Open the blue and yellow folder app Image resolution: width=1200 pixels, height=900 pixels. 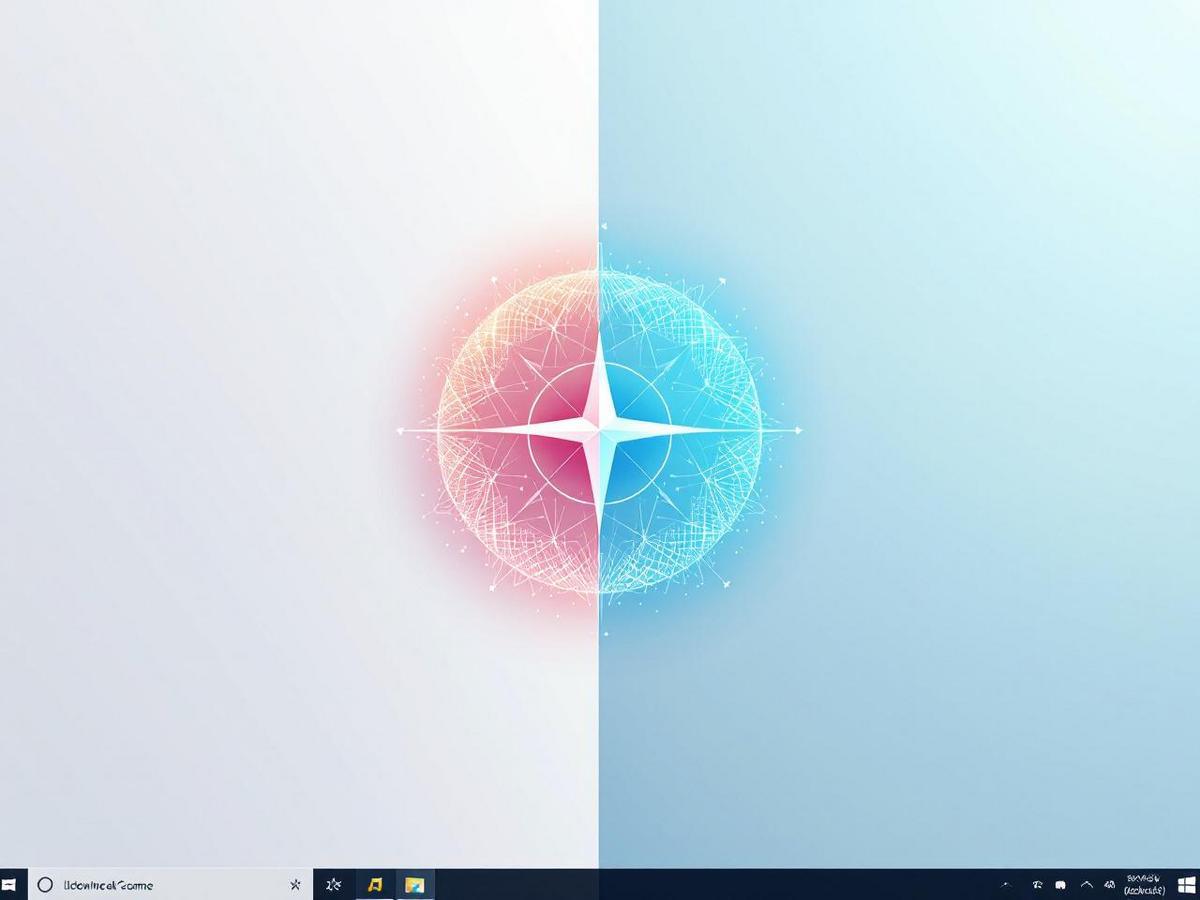click(414, 885)
